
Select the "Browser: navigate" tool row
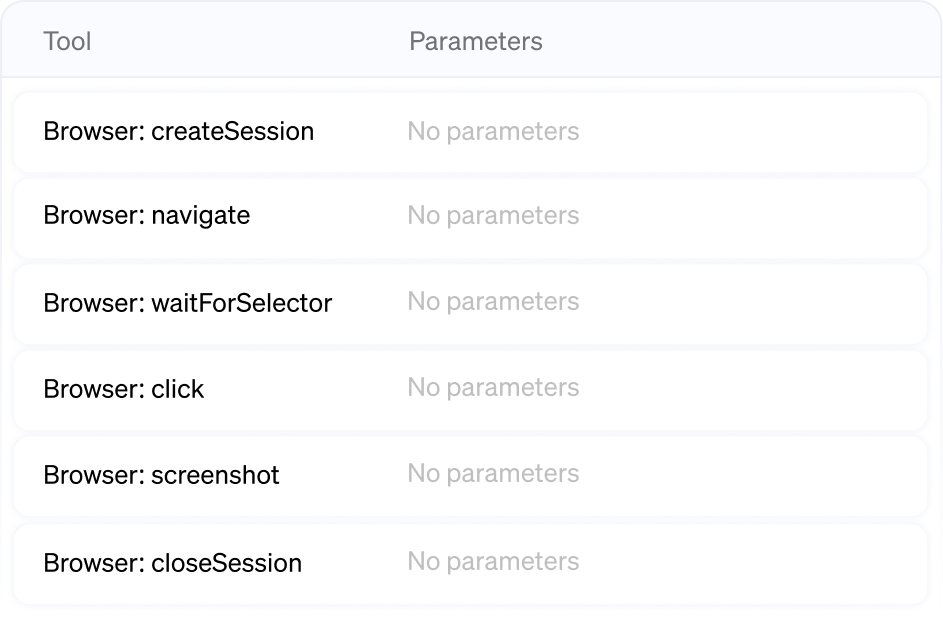pos(470,216)
